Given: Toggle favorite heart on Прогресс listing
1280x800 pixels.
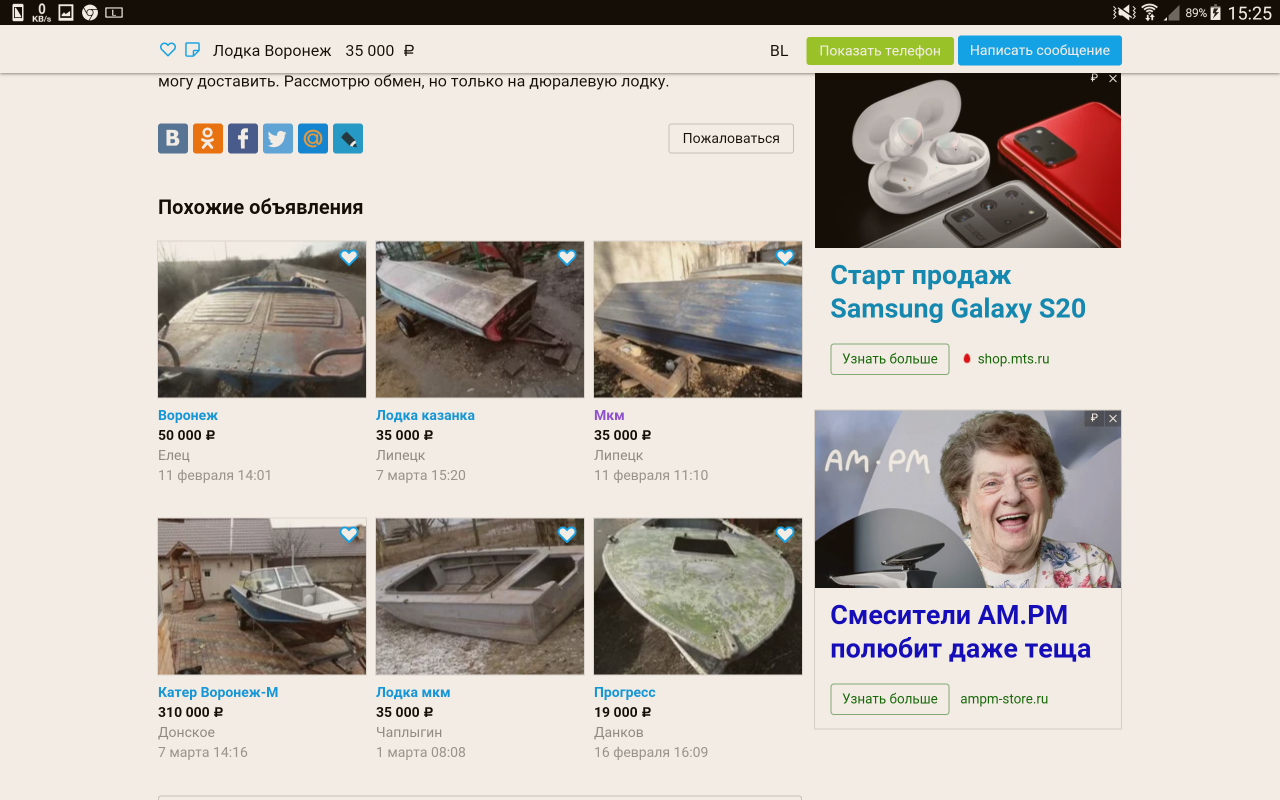Looking at the screenshot, I should pyautogui.click(x=785, y=535).
